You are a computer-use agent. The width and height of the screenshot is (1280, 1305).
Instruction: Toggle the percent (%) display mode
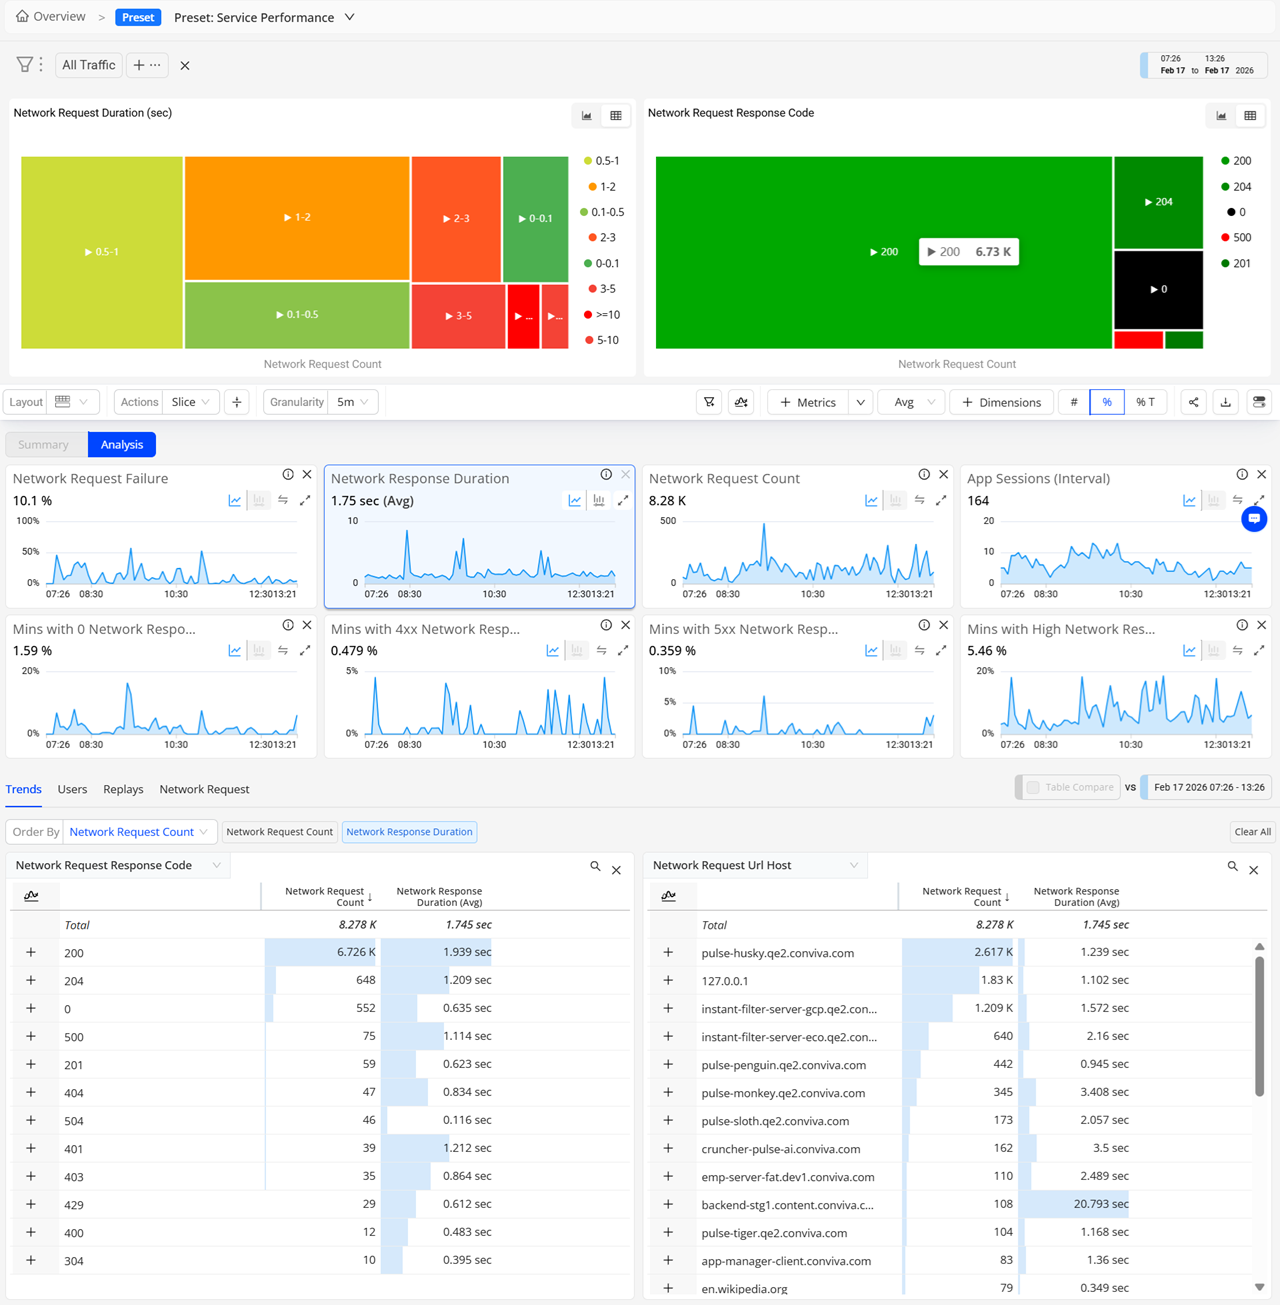tap(1107, 402)
